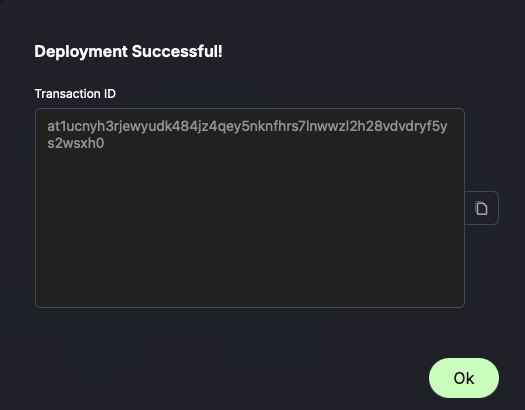Place the cursor on the at1ucnyh3r text line
The width and height of the screenshot is (525, 410).
point(247,127)
